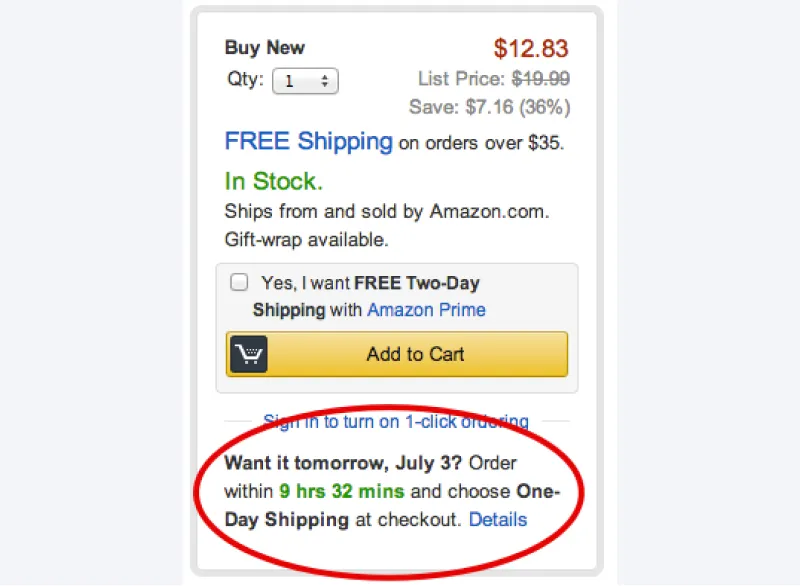Image resolution: width=800 pixels, height=586 pixels.
Task: Open the FREE Shipping link
Action: coord(308,141)
